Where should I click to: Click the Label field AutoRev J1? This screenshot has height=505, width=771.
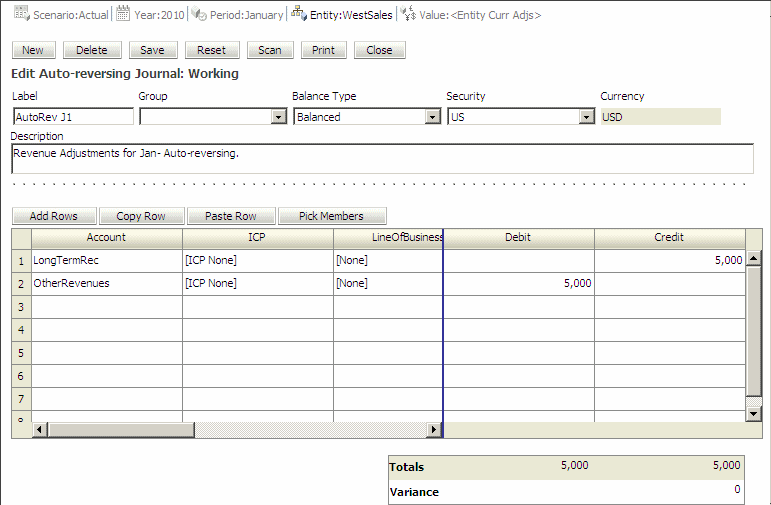tap(73, 117)
